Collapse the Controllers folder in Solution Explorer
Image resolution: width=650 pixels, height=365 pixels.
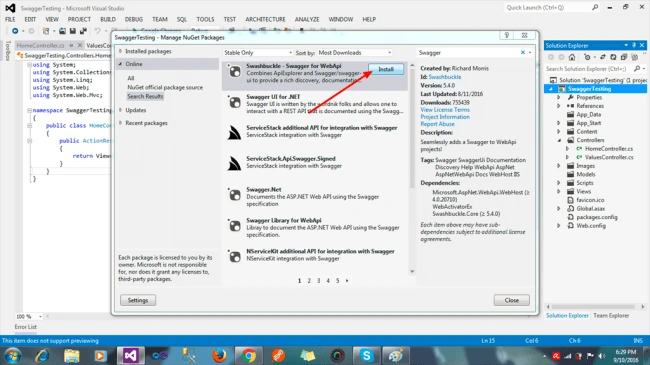tap(559, 140)
